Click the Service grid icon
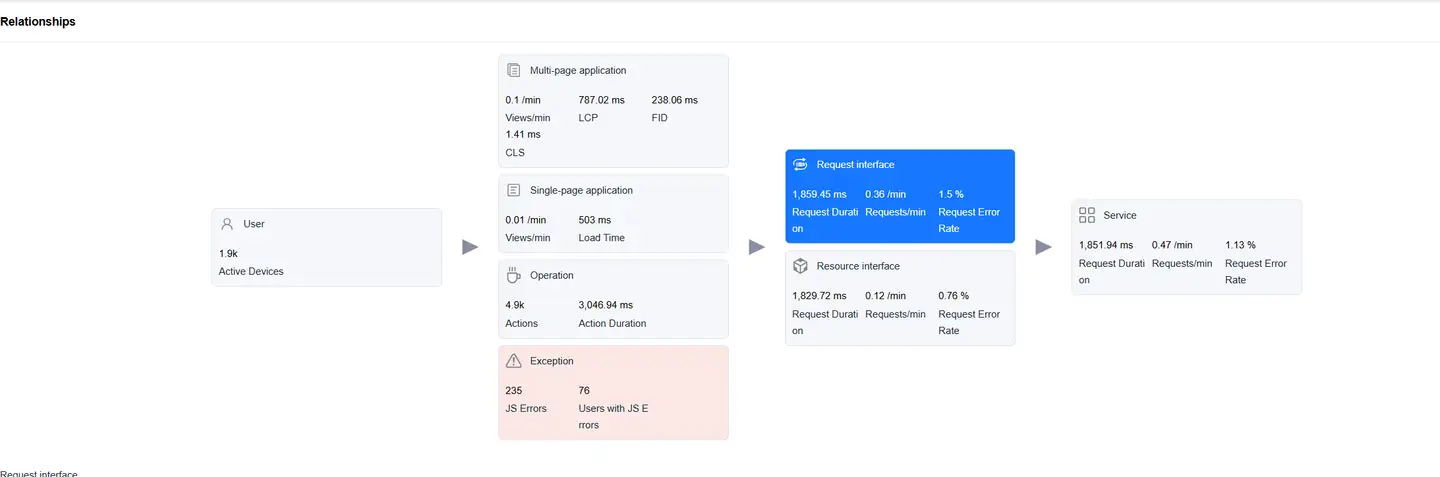The width and height of the screenshot is (1440, 477). coord(1087,215)
